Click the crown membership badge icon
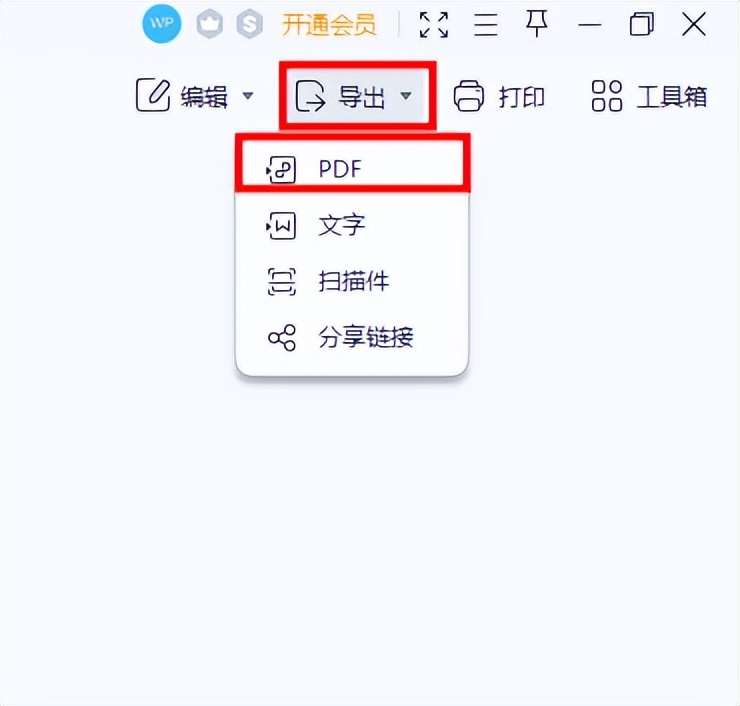The width and height of the screenshot is (740, 706). [210, 24]
